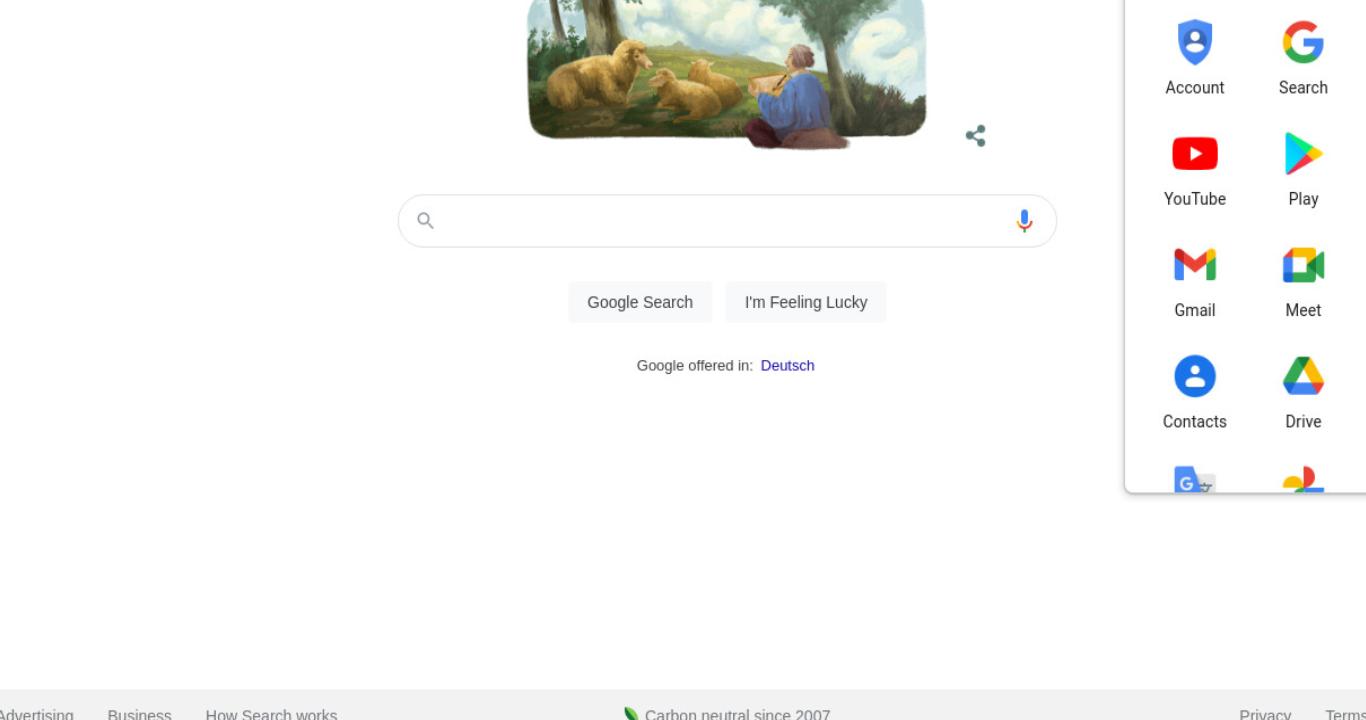This screenshot has width=1366, height=720.
Task: Open the Business footer link
Action: 139,713
